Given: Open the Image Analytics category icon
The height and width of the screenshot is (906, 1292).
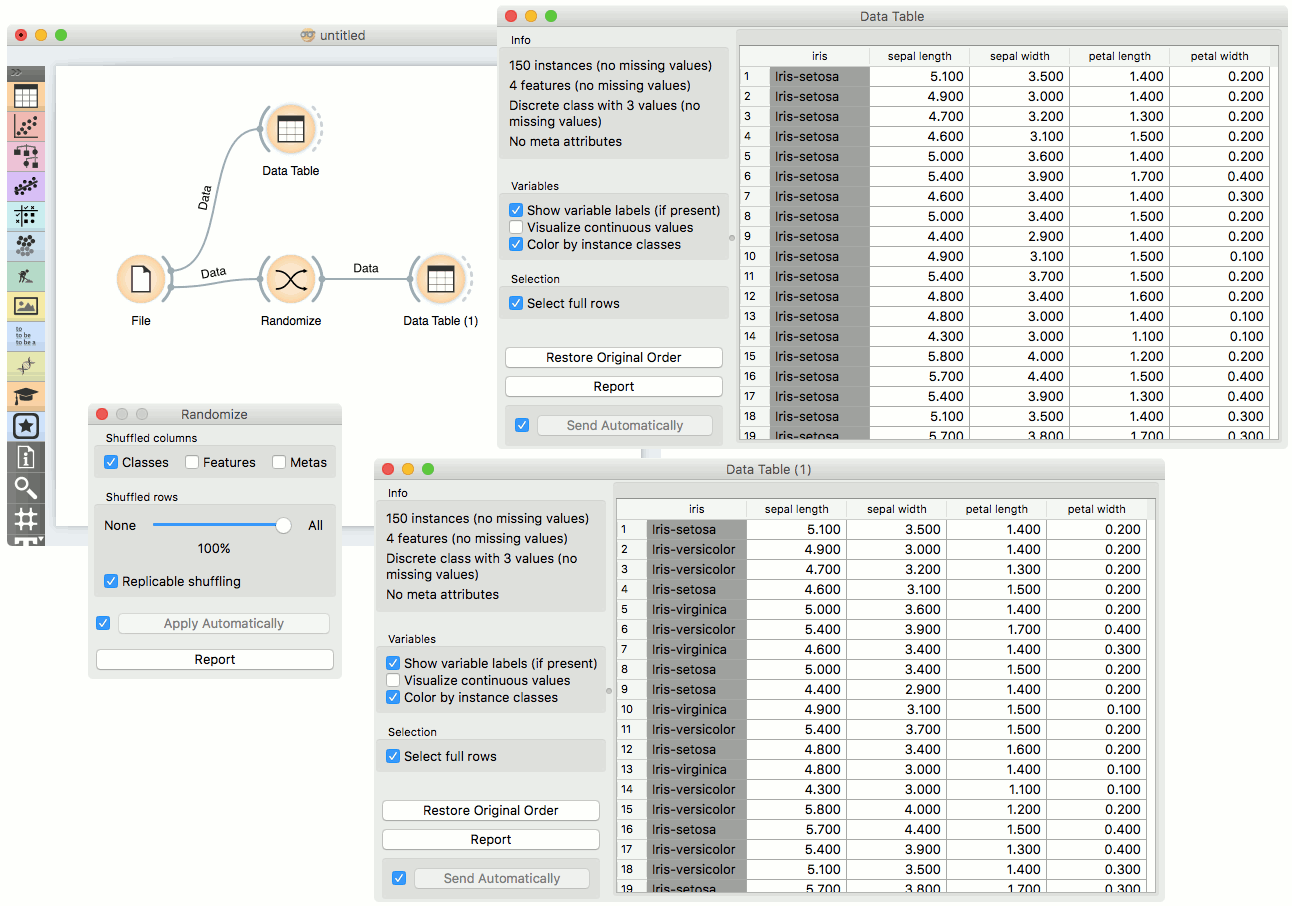Looking at the screenshot, I should click(x=26, y=306).
